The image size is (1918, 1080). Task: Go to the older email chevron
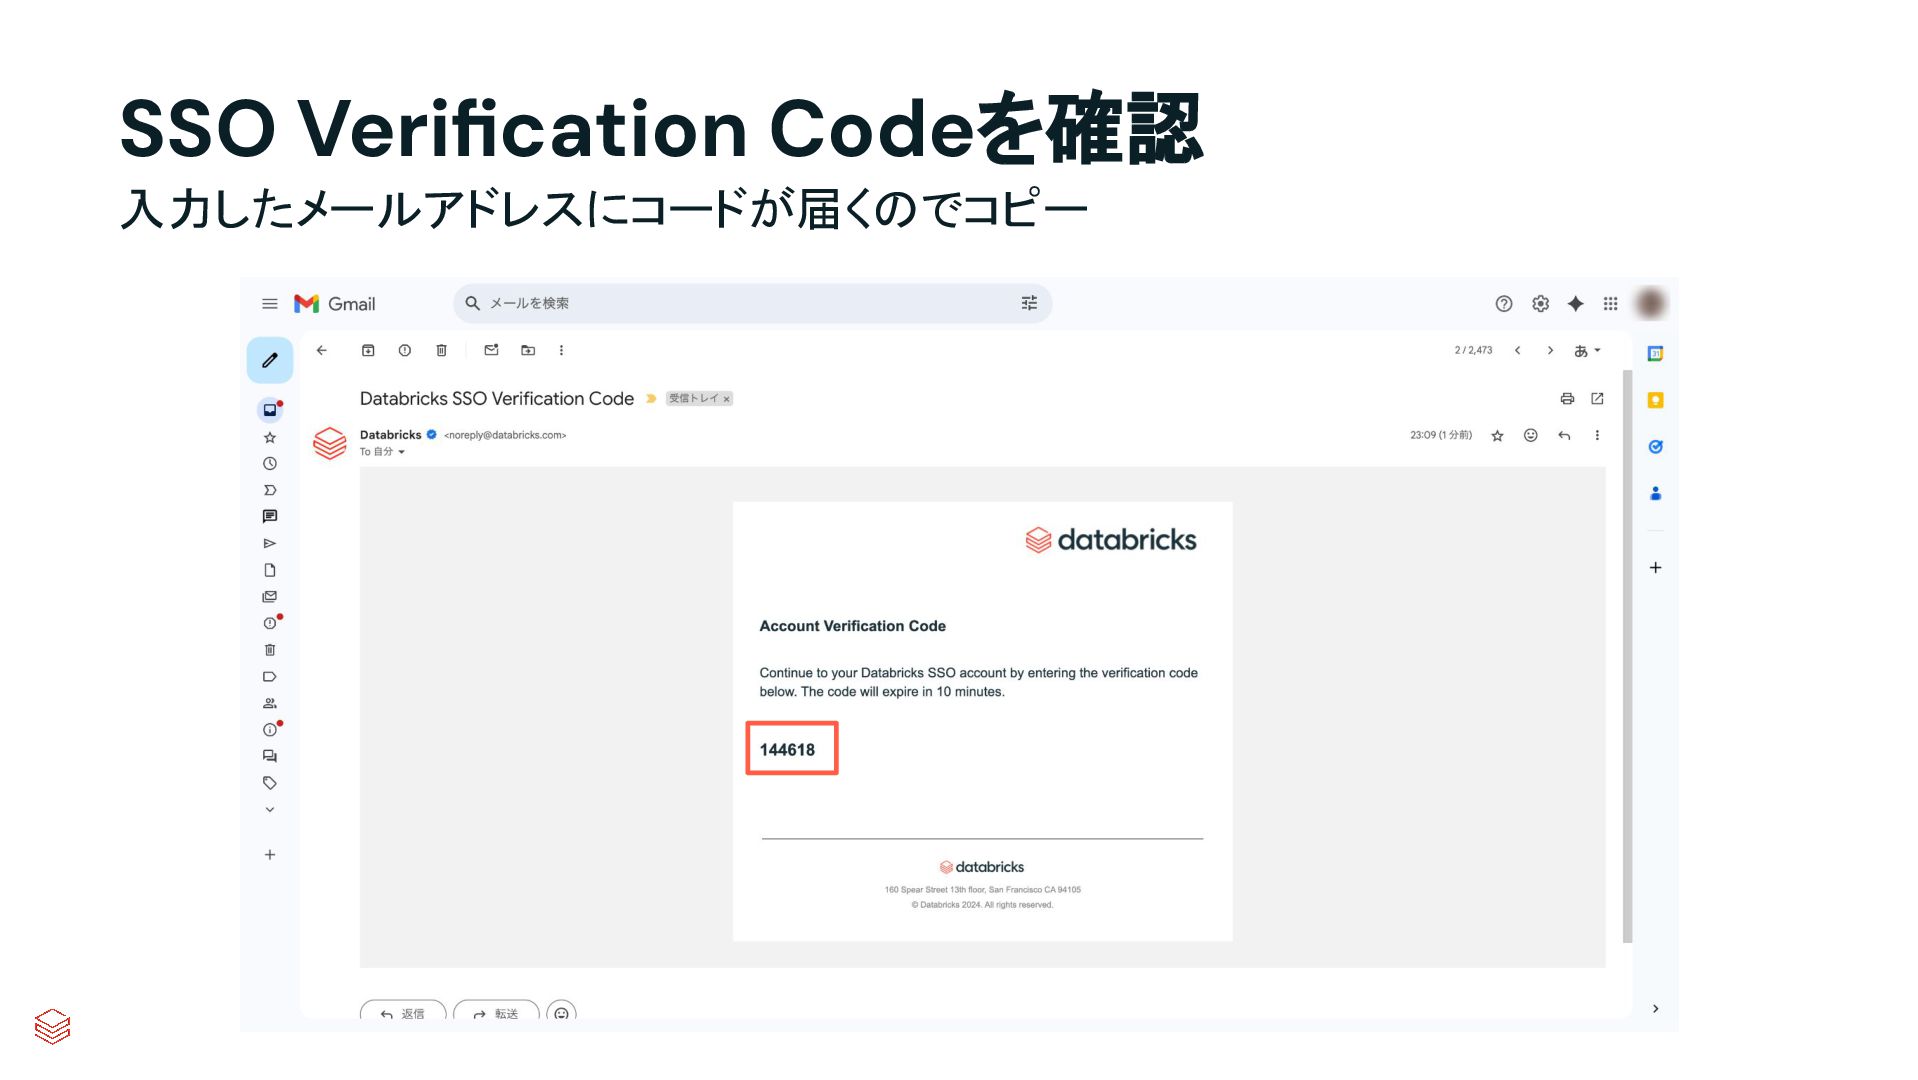pyautogui.click(x=1550, y=350)
